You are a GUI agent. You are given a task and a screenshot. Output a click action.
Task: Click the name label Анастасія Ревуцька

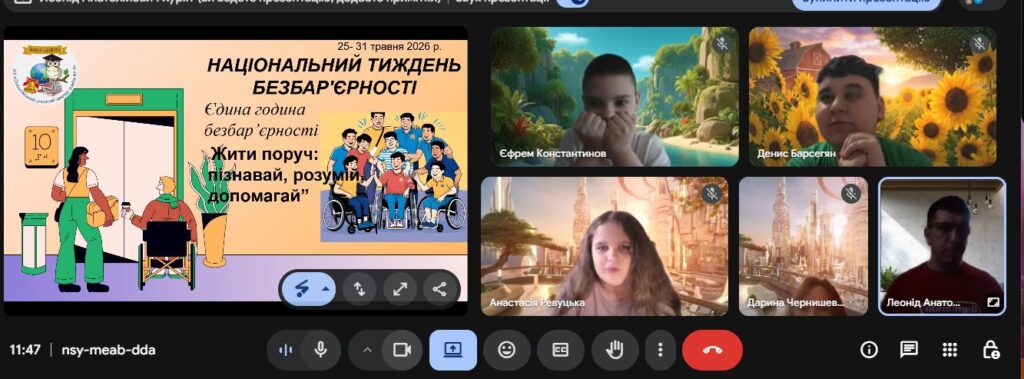(x=537, y=303)
